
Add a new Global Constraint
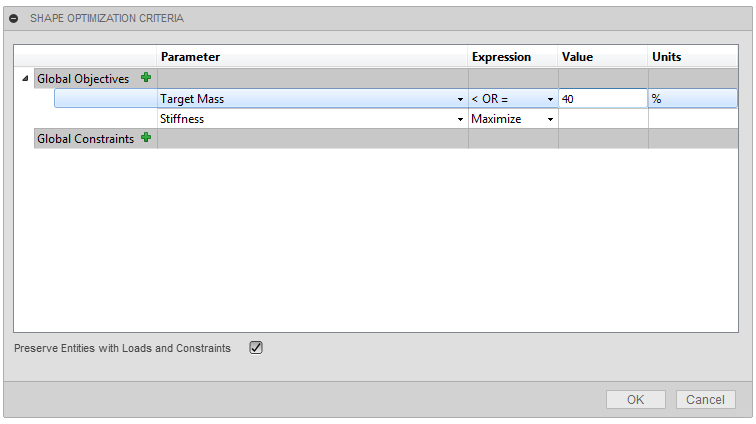[x=146, y=139]
